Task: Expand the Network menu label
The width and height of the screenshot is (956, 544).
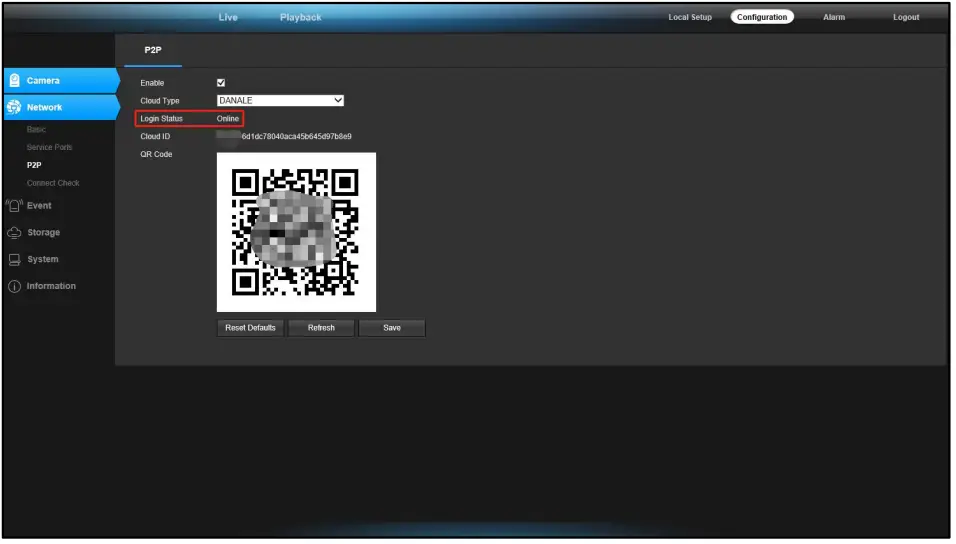Action: click(45, 107)
